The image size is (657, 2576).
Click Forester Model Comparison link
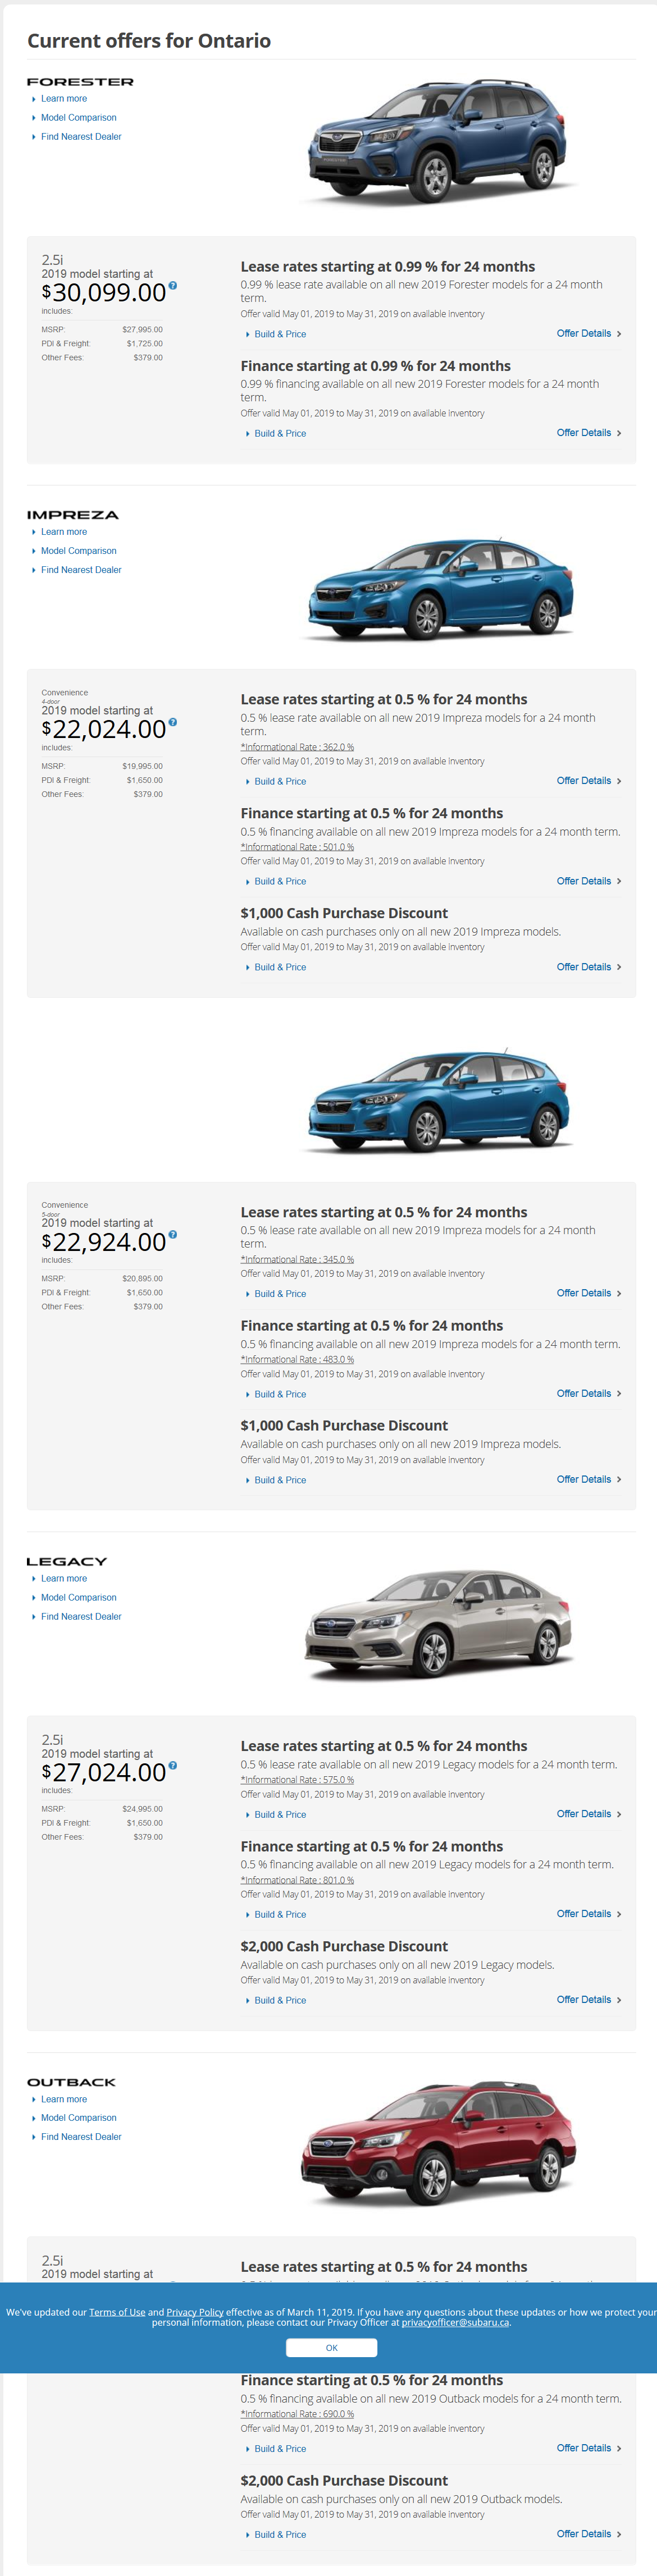tap(78, 118)
